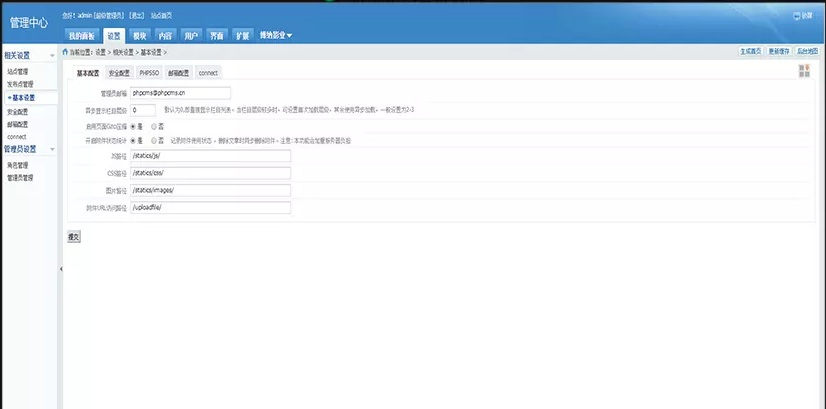826x409 pixels.
Task: Click the admin email input field
Action: tap(180, 94)
